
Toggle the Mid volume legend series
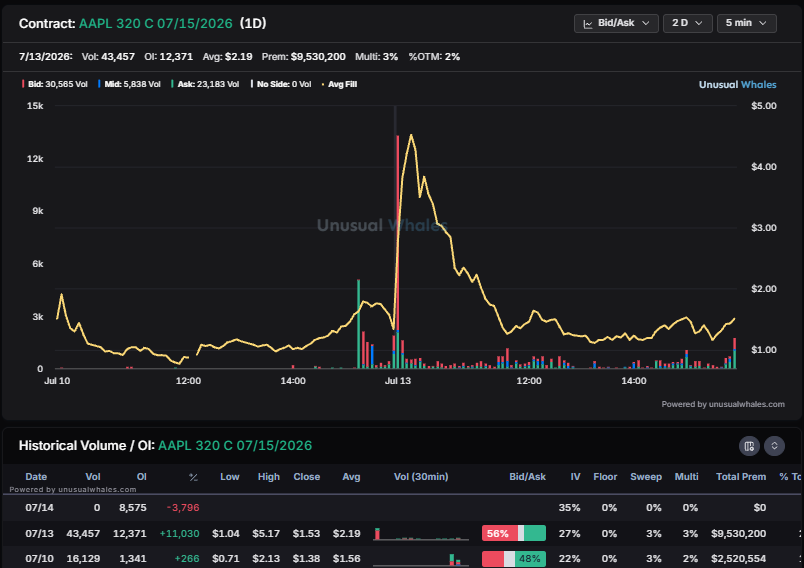point(129,84)
